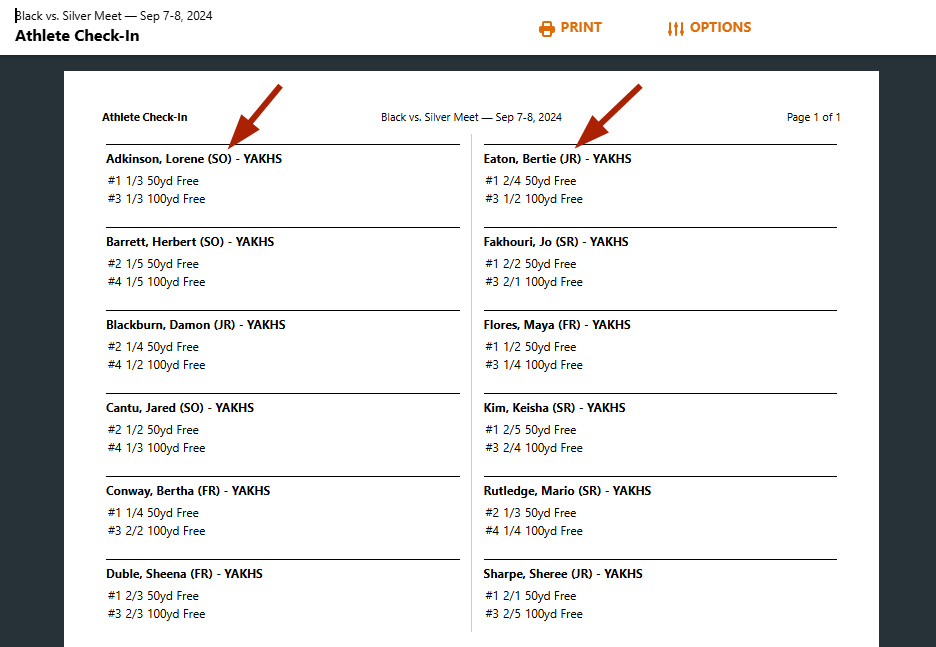Viewport: 936px width, 647px height.
Task: Select athlete 'Eaton, Bertie (JR) - YAKHS'
Action: click(x=558, y=159)
